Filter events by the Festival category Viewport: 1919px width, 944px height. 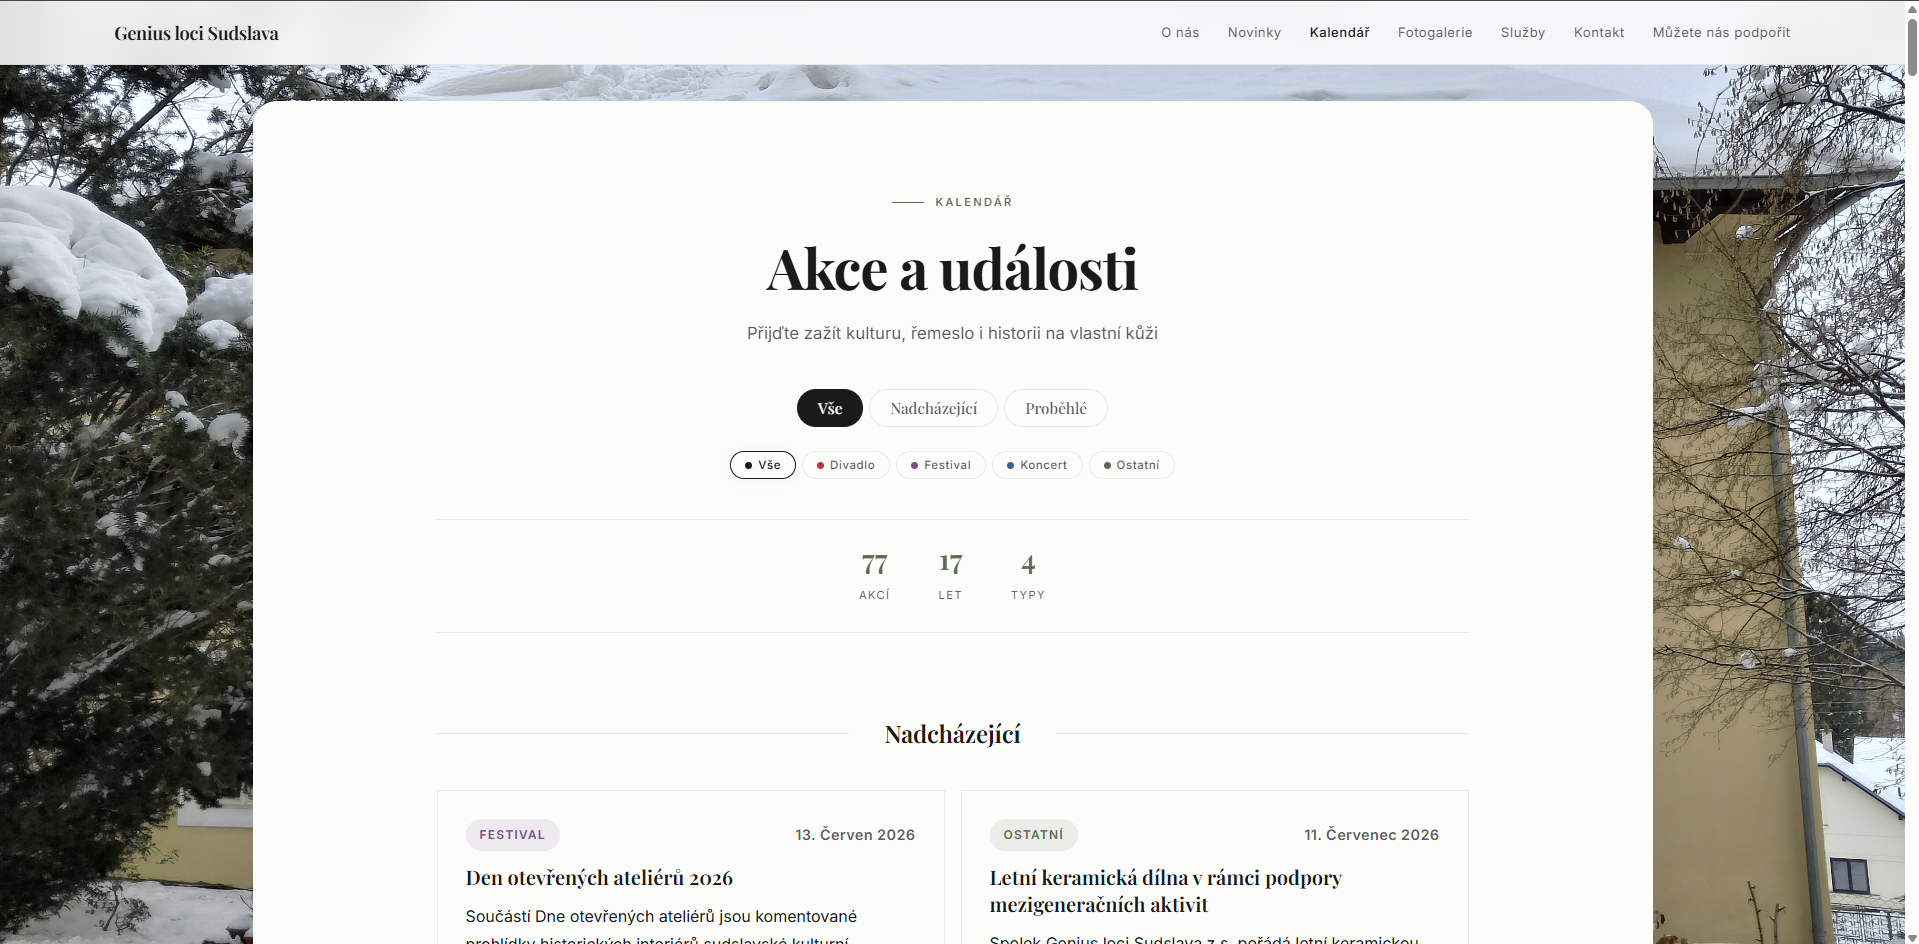940,465
